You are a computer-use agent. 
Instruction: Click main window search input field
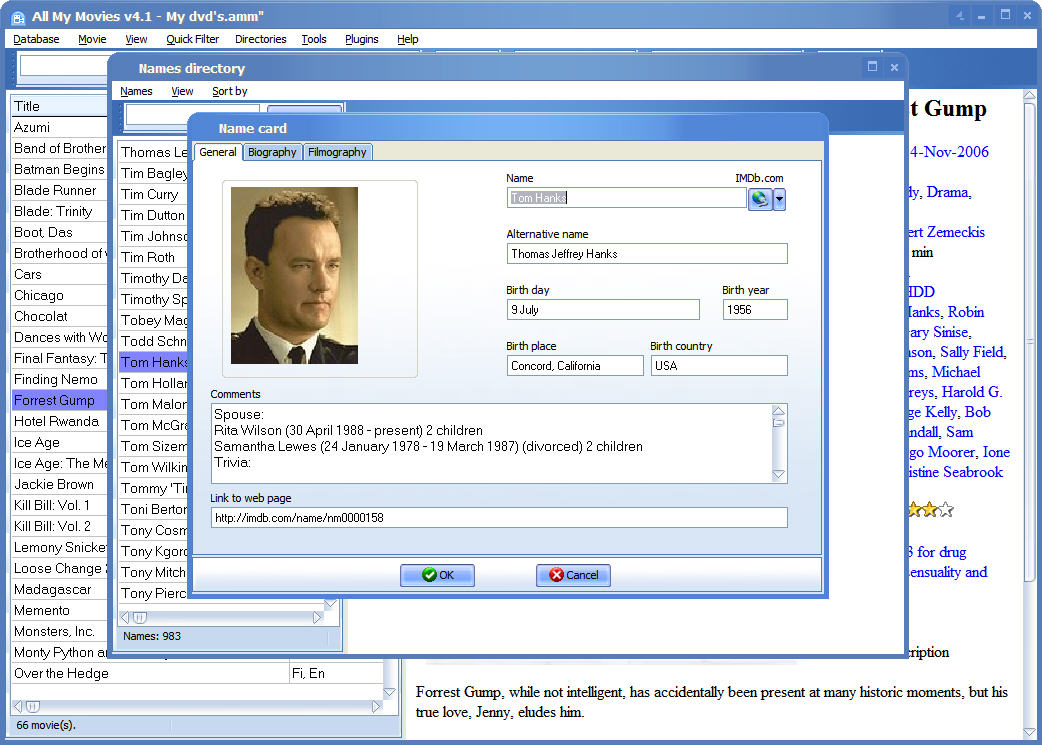pyautogui.click(x=64, y=66)
